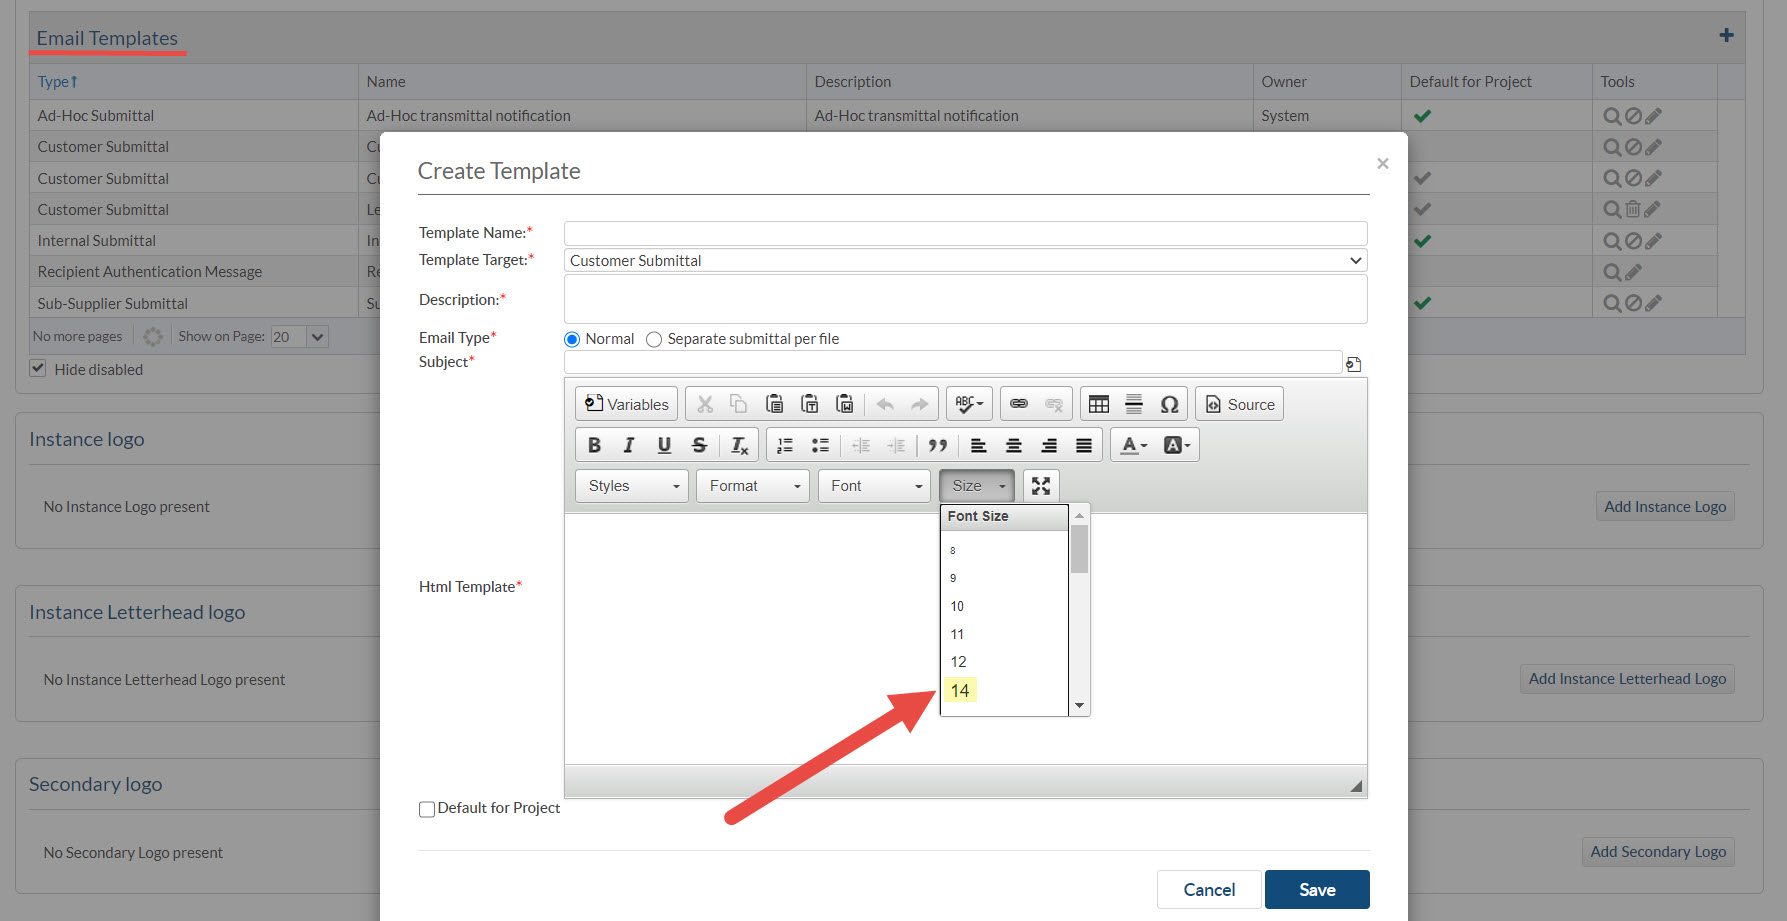Viewport: 1787px width, 921px height.
Task: Click the Save button
Action: (1317, 889)
